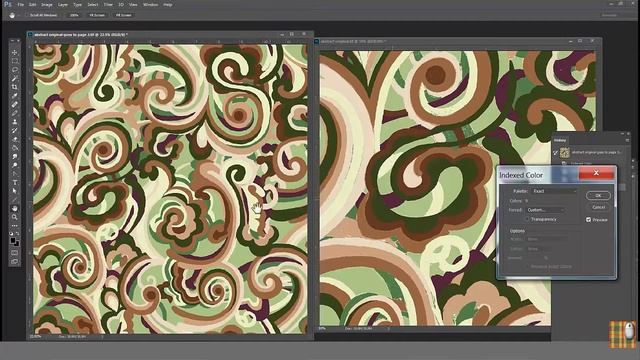Open the Layer menu

tap(63, 4)
